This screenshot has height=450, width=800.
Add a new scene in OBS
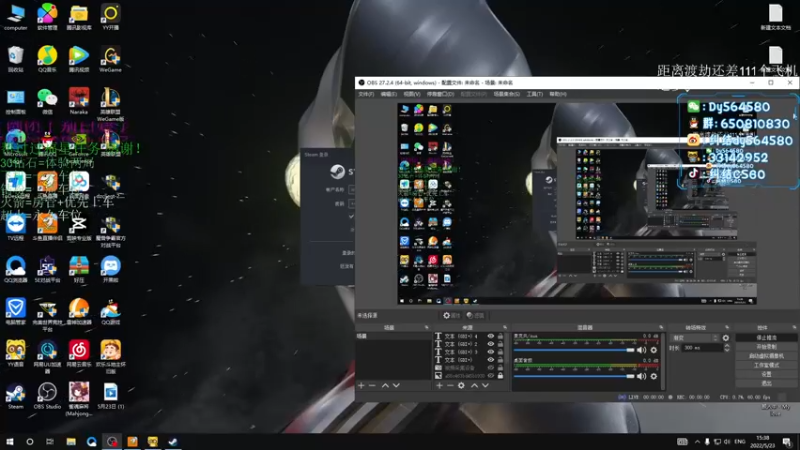361,386
